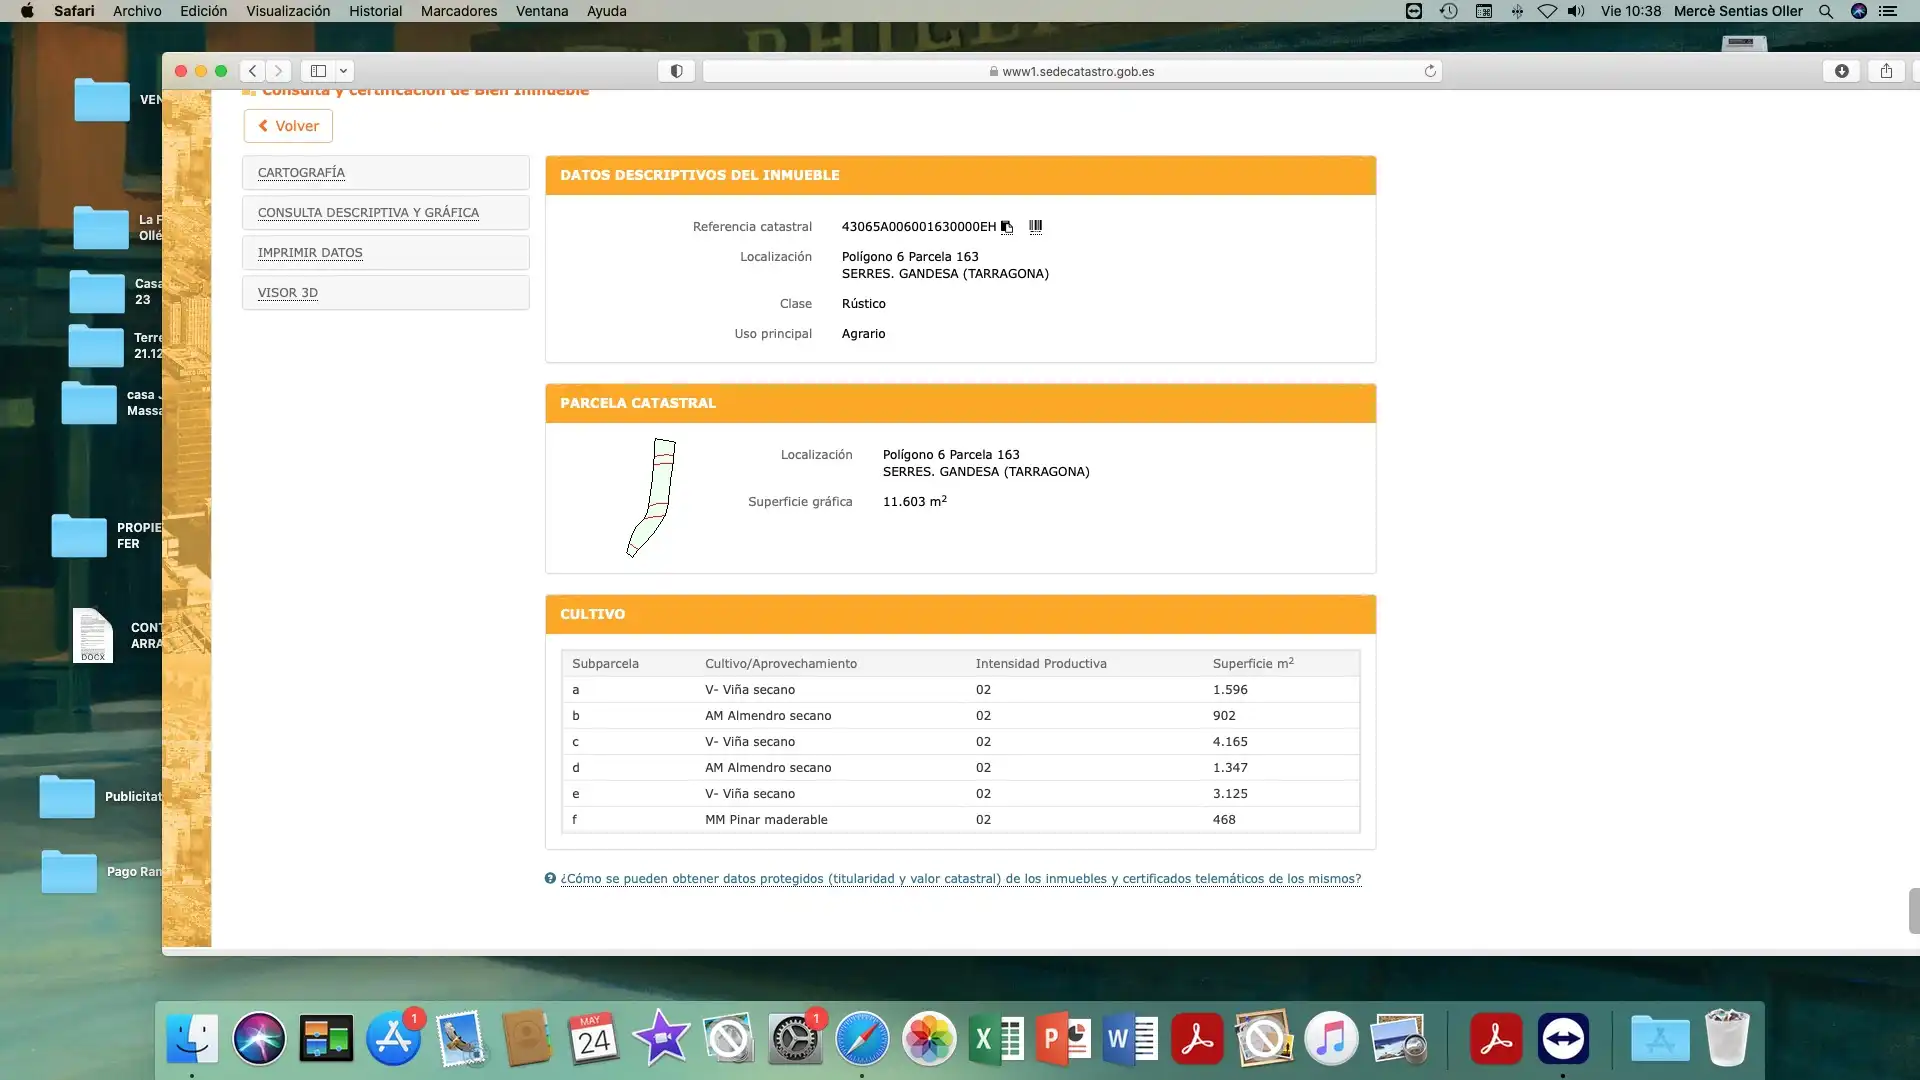Click the 'AM Almendro secano' cell in row b
This screenshot has height=1080, width=1920.
pyautogui.click(x=768, y=716)
